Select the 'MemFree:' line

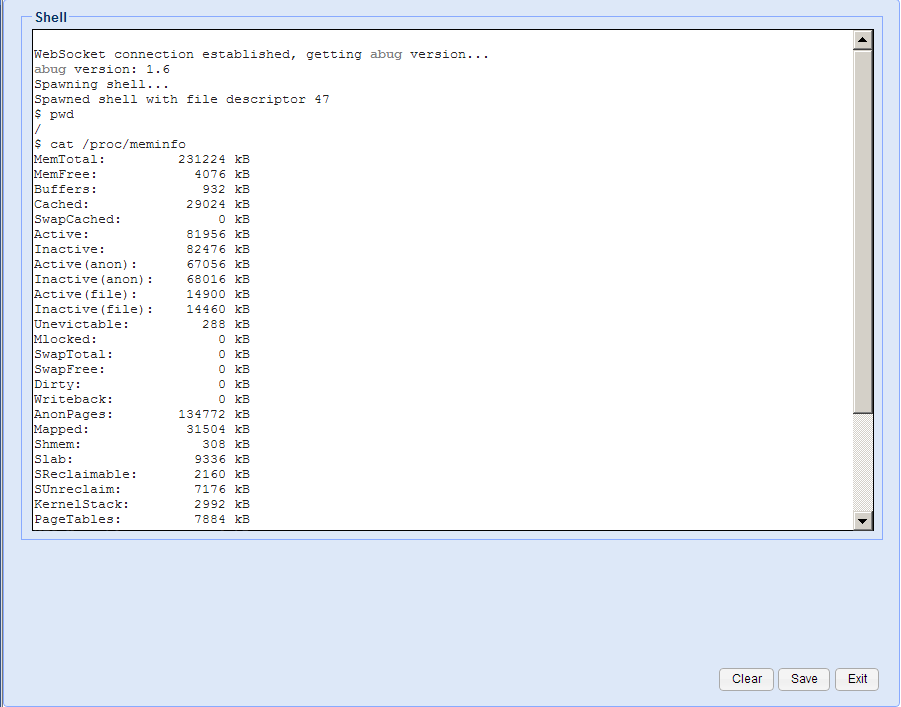click(142, 174)
